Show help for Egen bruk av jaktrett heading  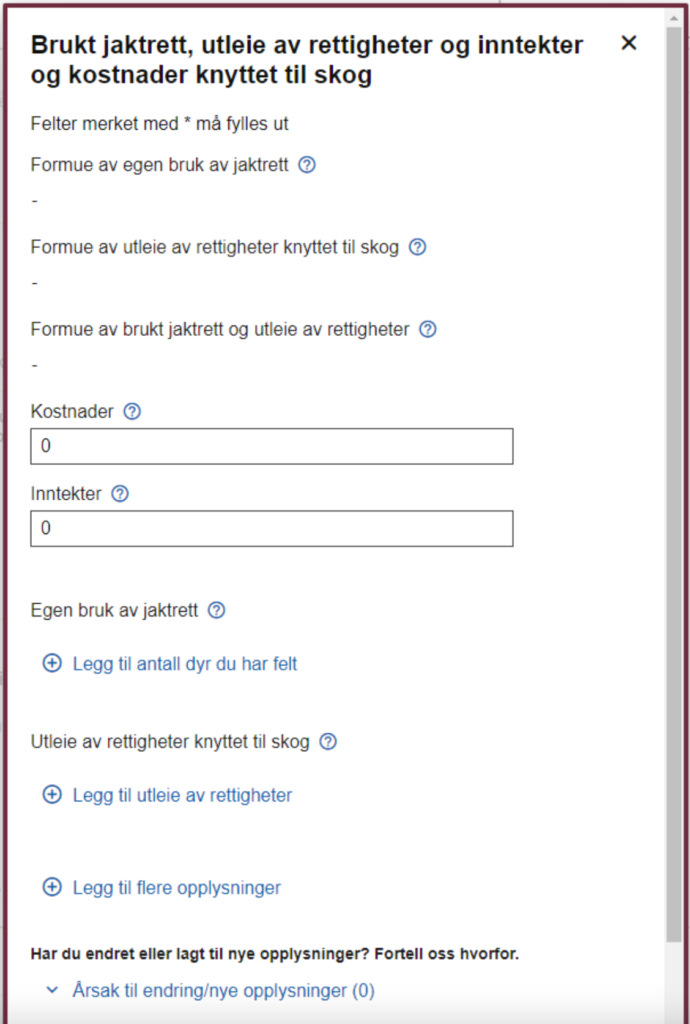point(216,610)
